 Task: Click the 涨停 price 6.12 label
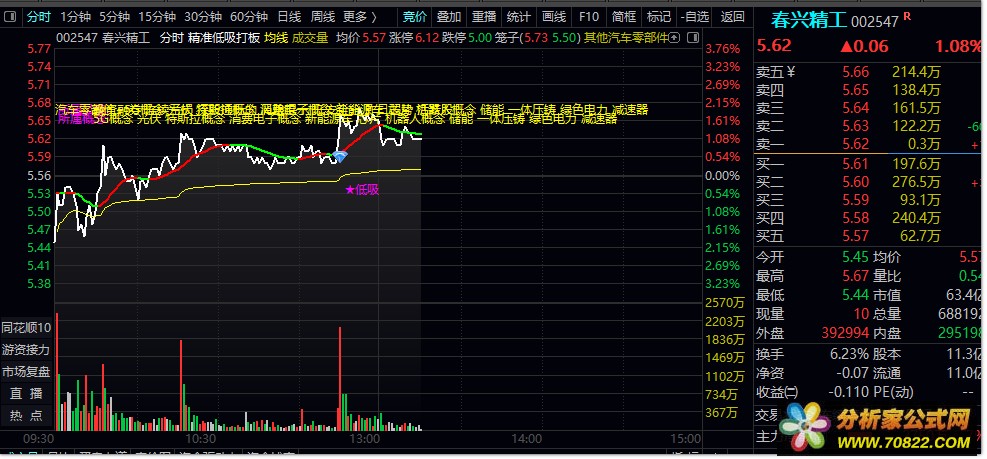[414, 38]
